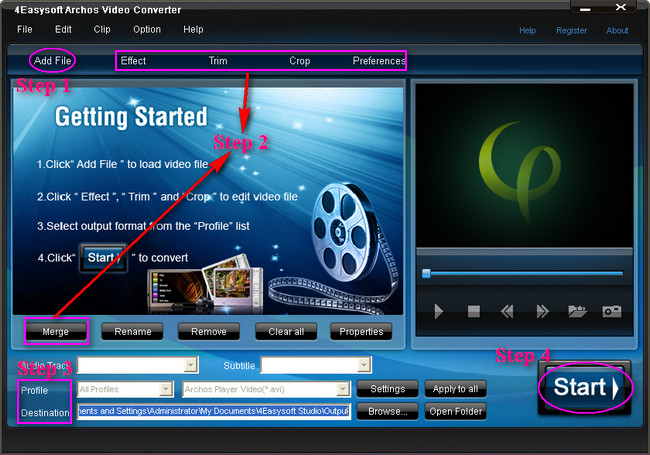Expand the All Profiles category dropdown
The height and width of the screenshot is (455, 650).
point(166,389)
